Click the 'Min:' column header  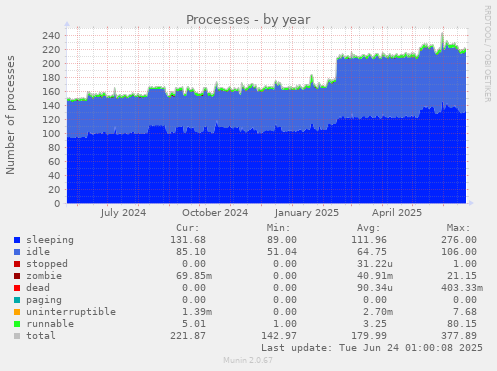[278, 228]
